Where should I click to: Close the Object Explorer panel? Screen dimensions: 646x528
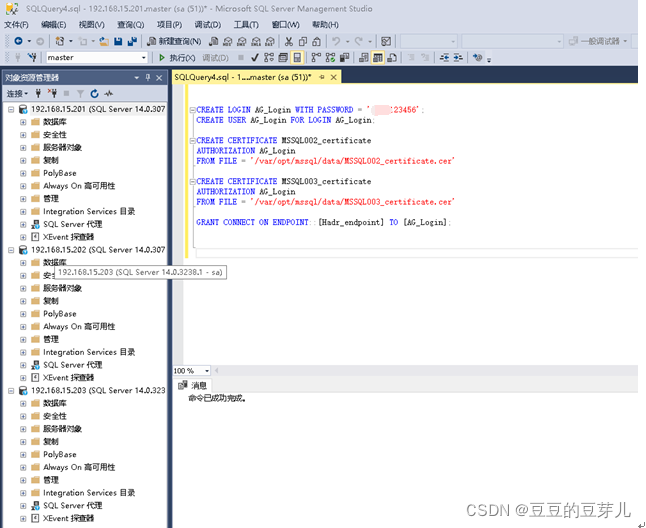[x=159, y=77]
